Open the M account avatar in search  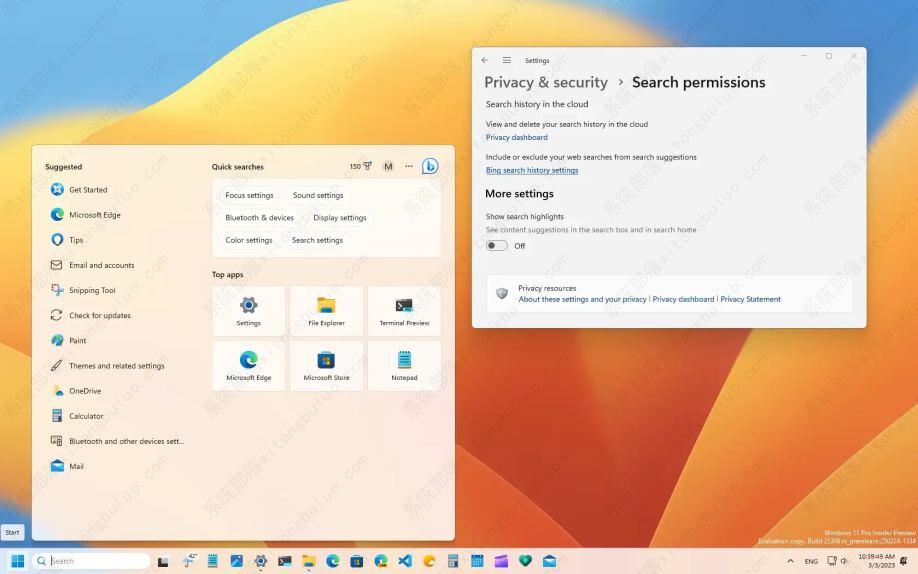point(388,166)
